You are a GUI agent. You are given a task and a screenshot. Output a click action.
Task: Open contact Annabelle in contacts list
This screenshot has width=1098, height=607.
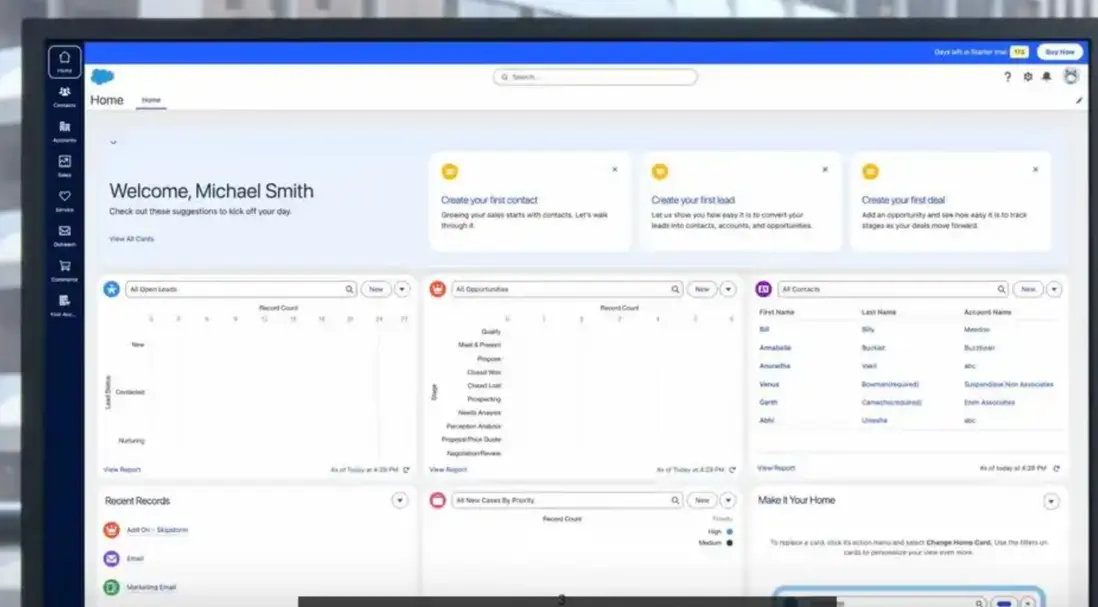pos(775,348)
